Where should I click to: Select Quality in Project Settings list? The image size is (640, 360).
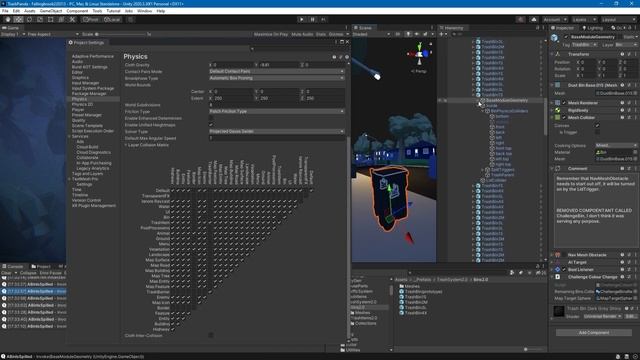[x=78, y=120]
